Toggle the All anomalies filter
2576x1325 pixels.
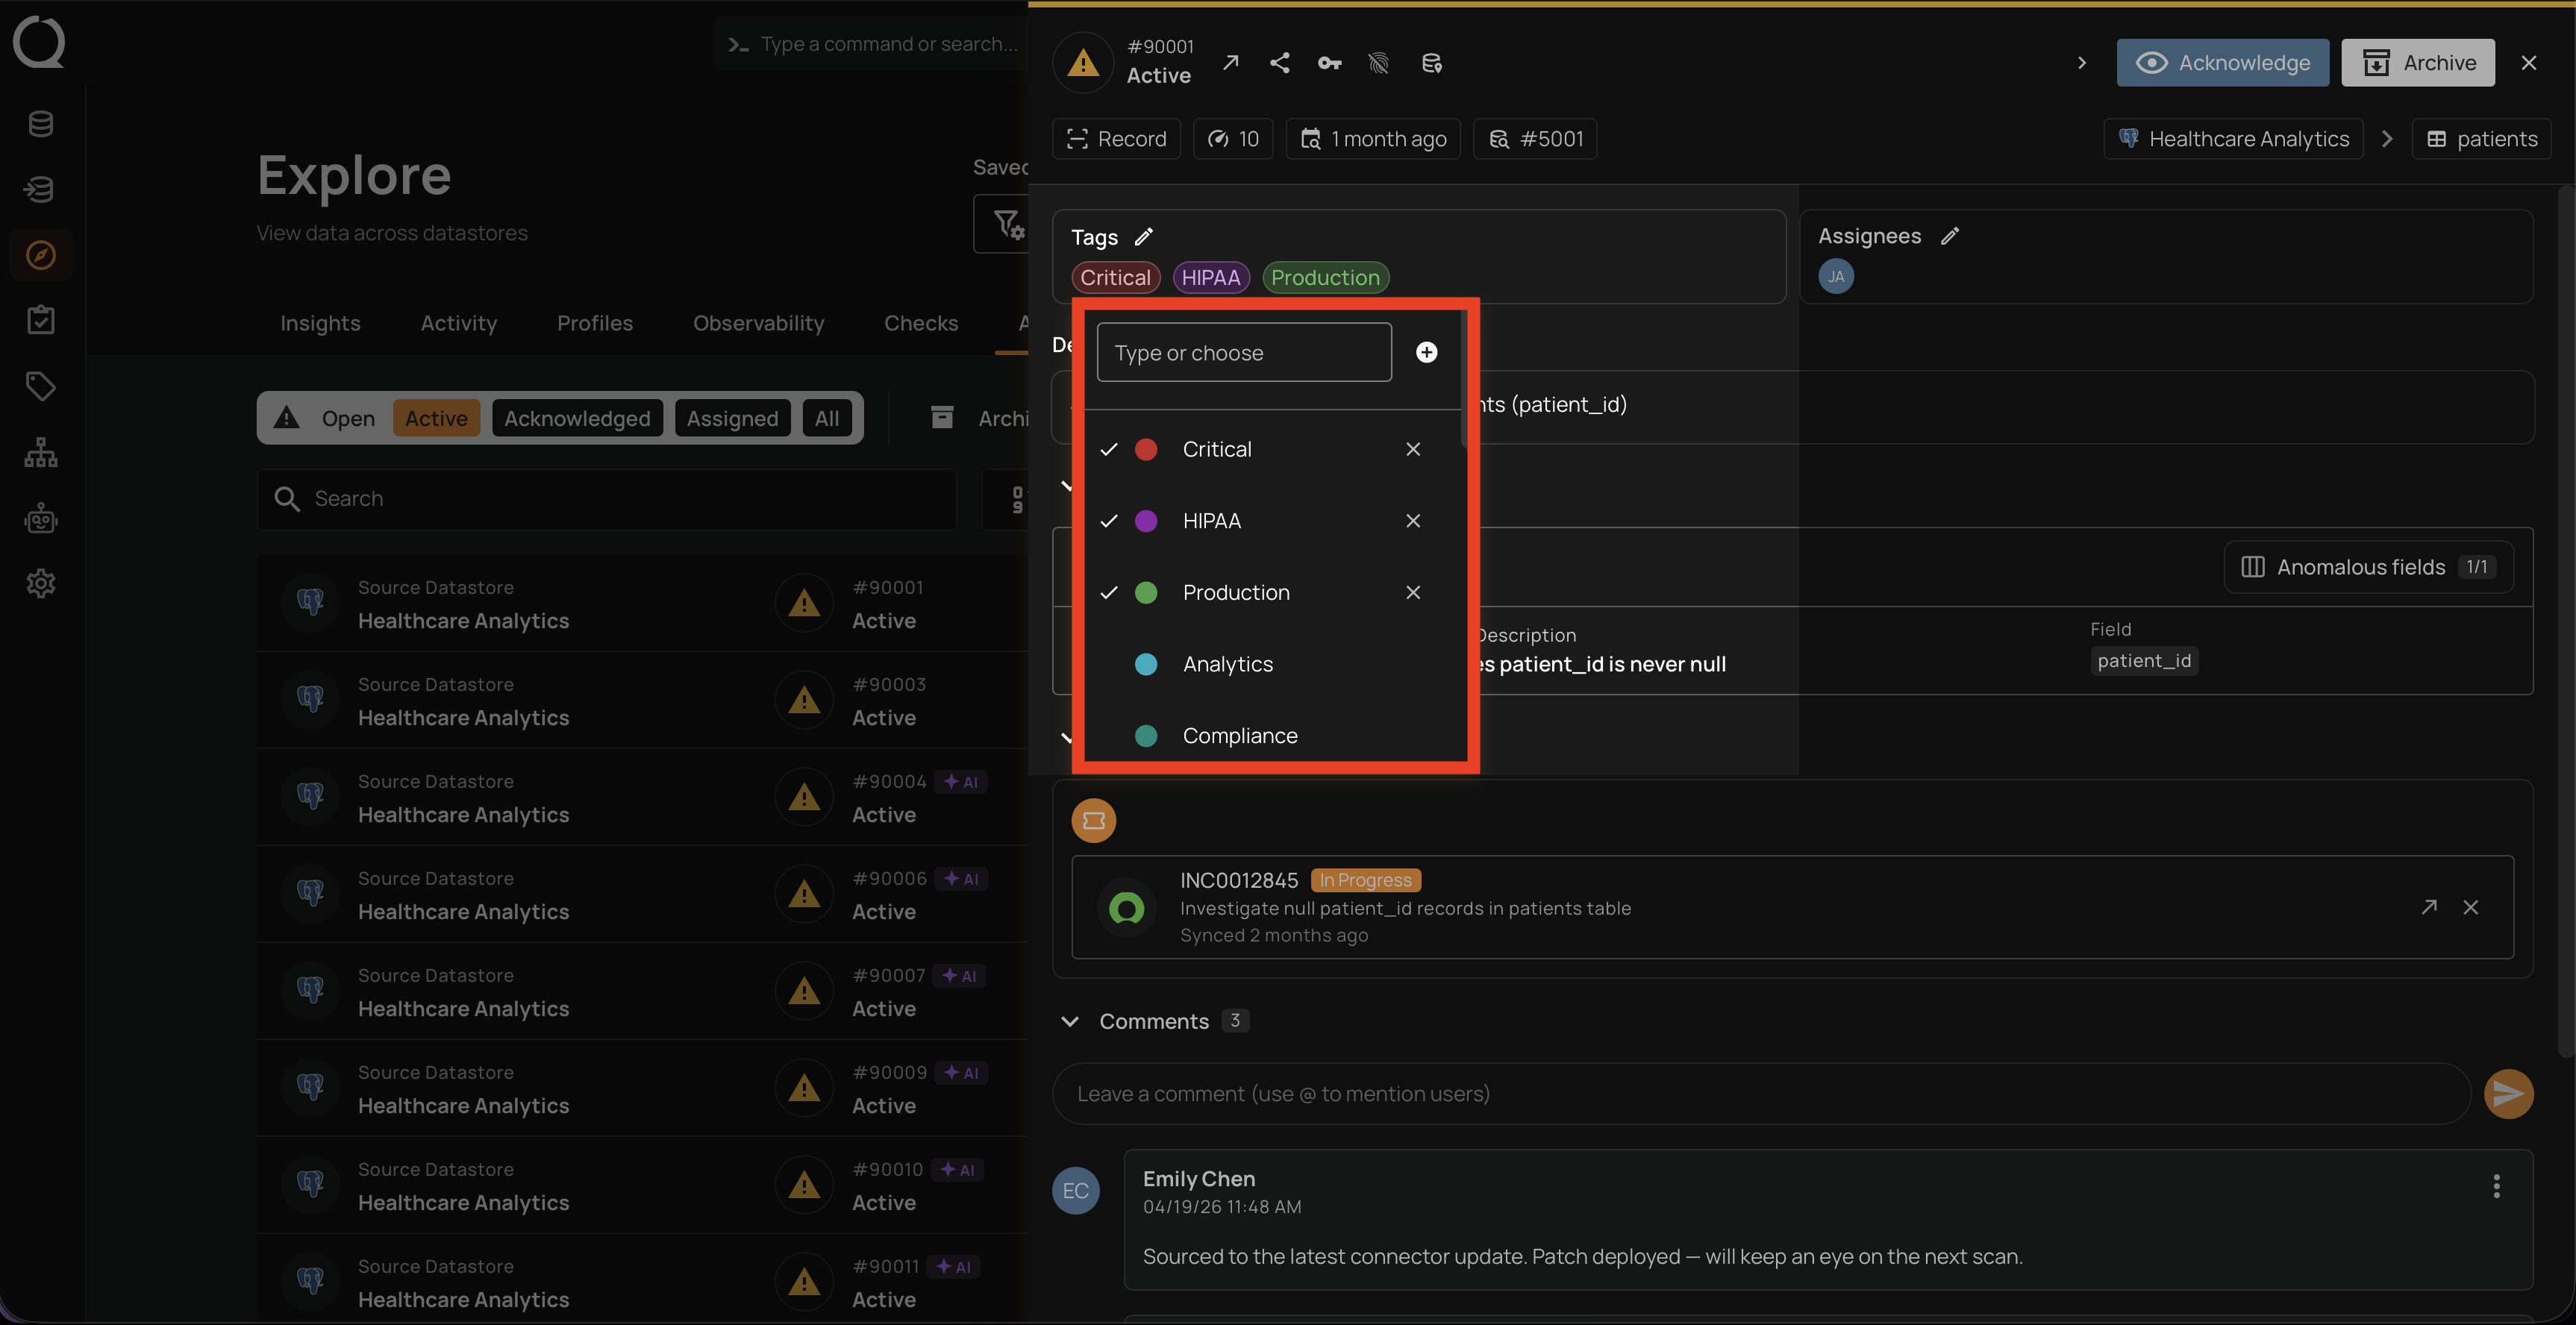[x=827, y=418]
